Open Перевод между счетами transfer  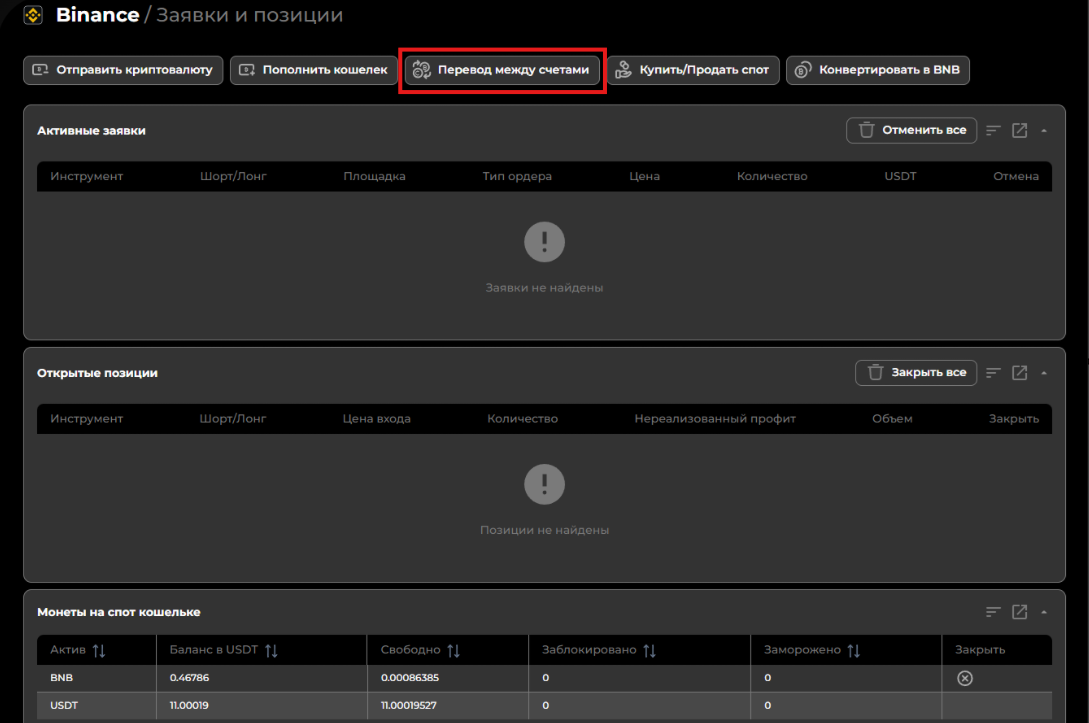(502, 70)
